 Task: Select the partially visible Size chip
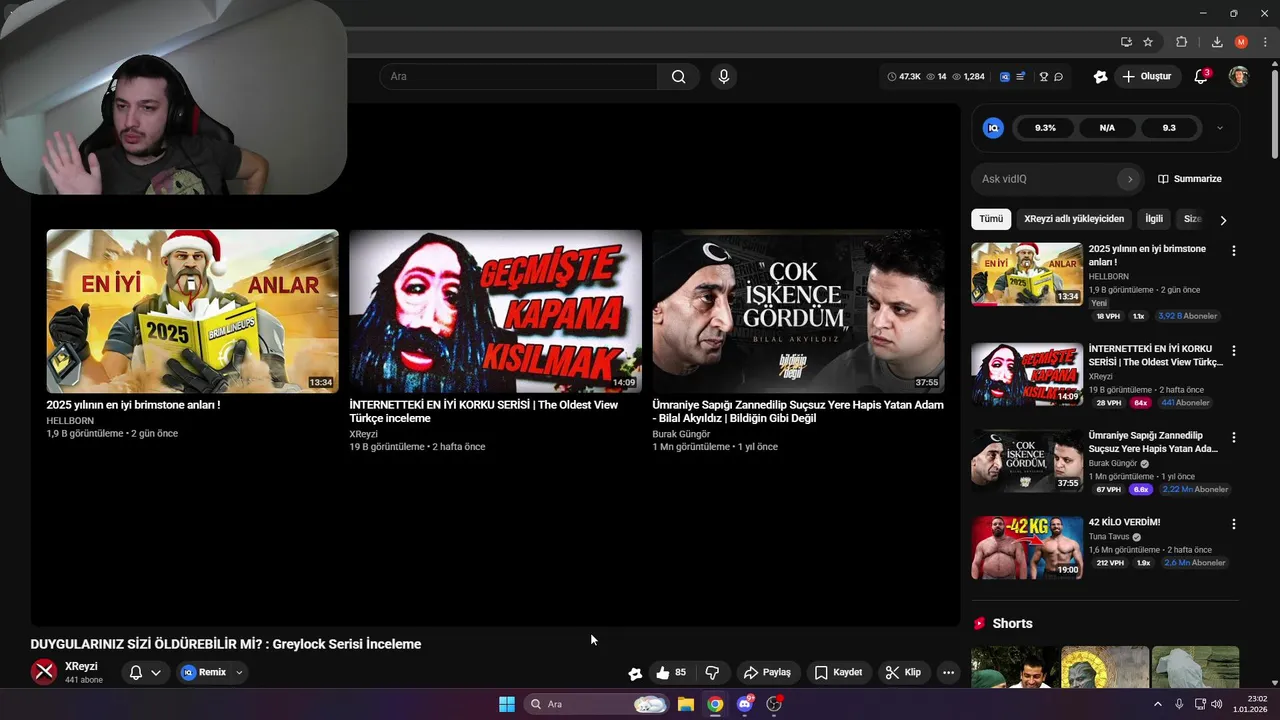point(1192,219)
